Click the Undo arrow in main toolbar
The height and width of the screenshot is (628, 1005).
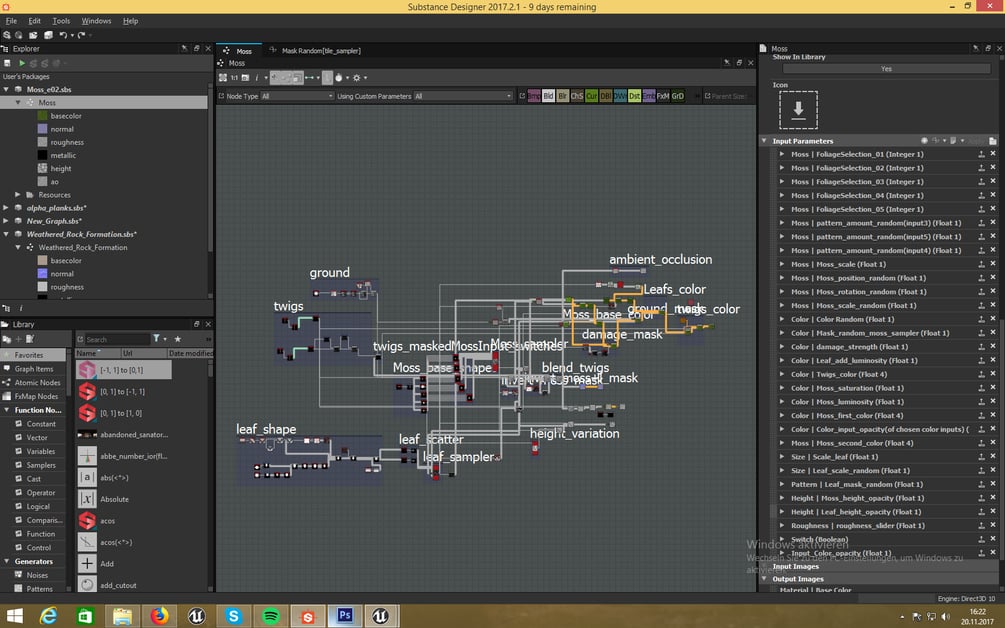click(x=63, y=35)
